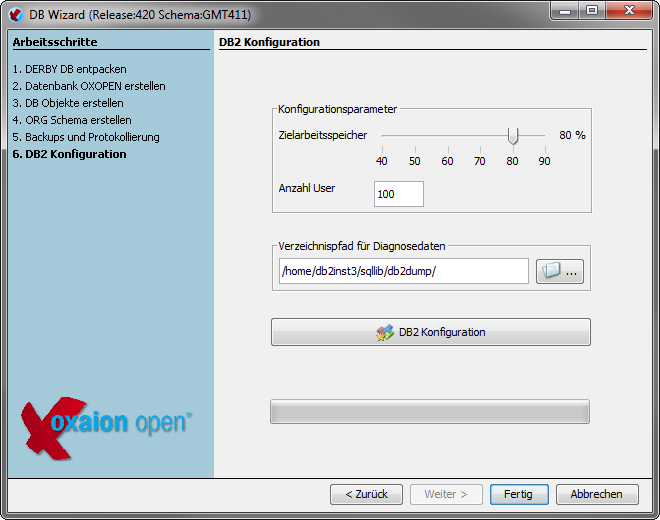This screenshot has height=520, width=660.
Task: Click the empty progress bar
Action: click(x=430, y=411)
